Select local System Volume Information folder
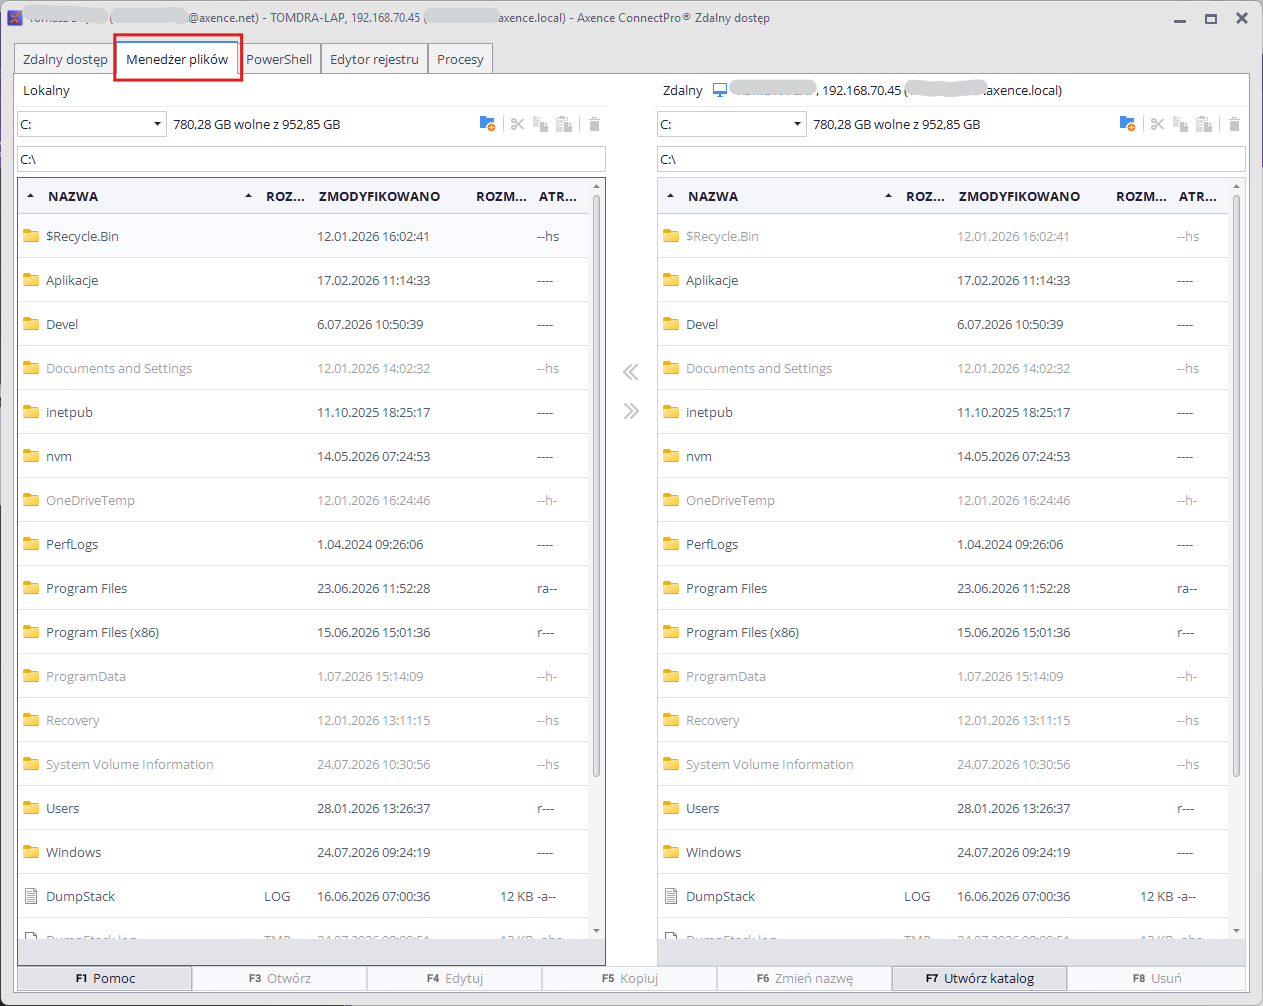The height and width of the screenshot is (1006, 1263). (x=303, y=764)
